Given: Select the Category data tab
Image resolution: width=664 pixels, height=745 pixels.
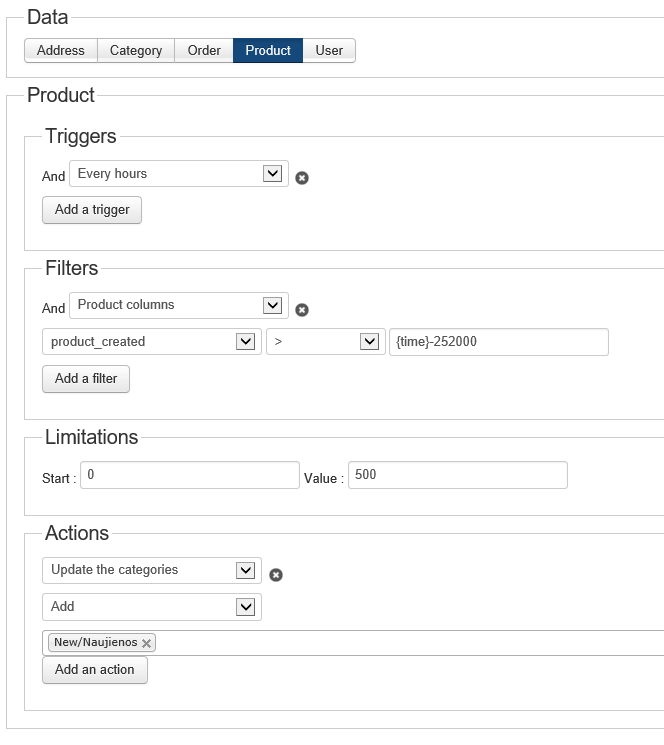Looking at the screenshot, I should coord(136,50).
